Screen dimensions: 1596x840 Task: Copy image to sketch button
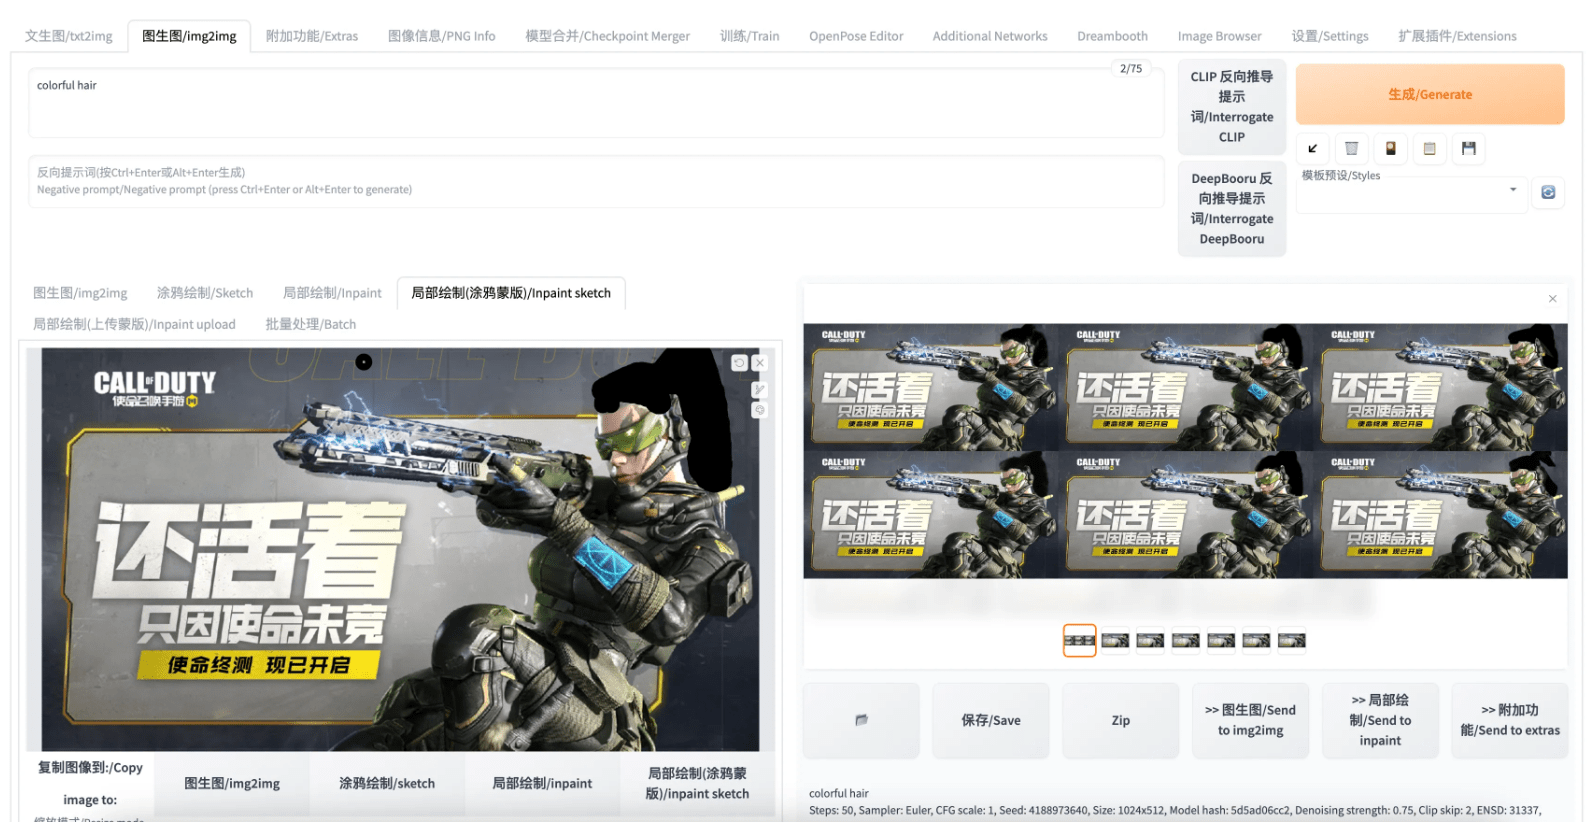[x=387, y=783]
